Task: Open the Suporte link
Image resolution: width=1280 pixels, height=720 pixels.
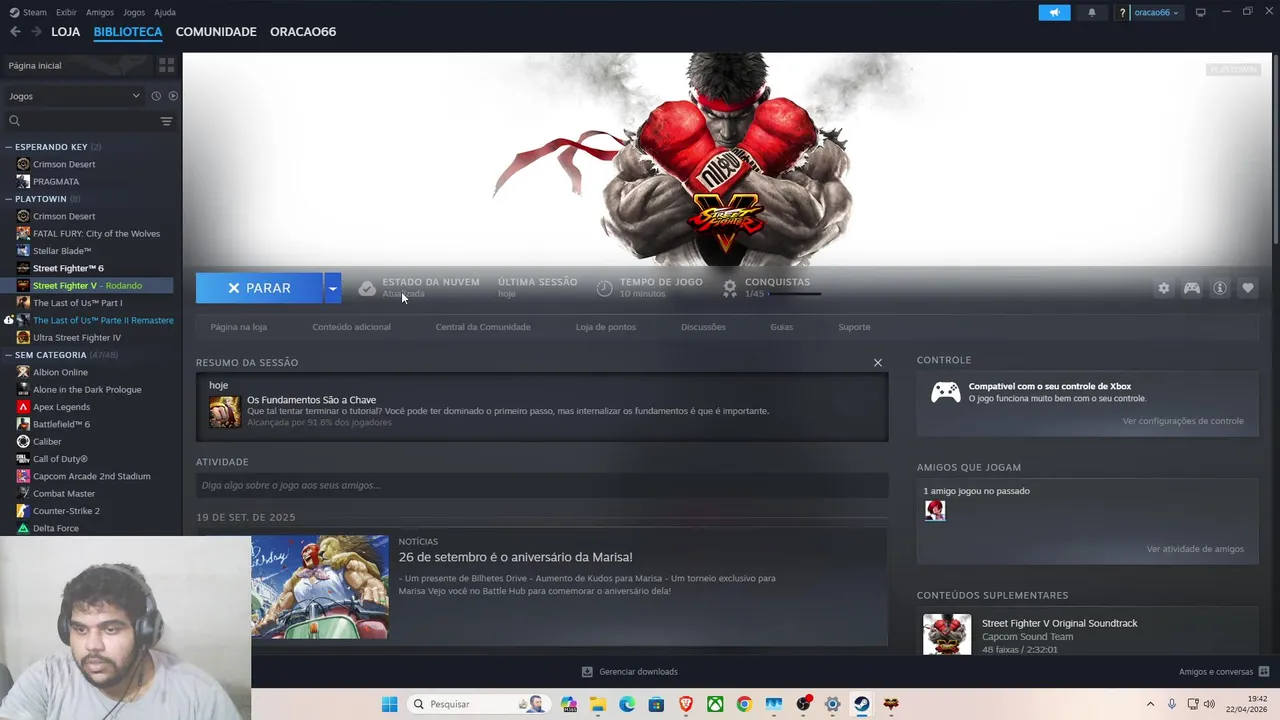Action: pos(854,327)
